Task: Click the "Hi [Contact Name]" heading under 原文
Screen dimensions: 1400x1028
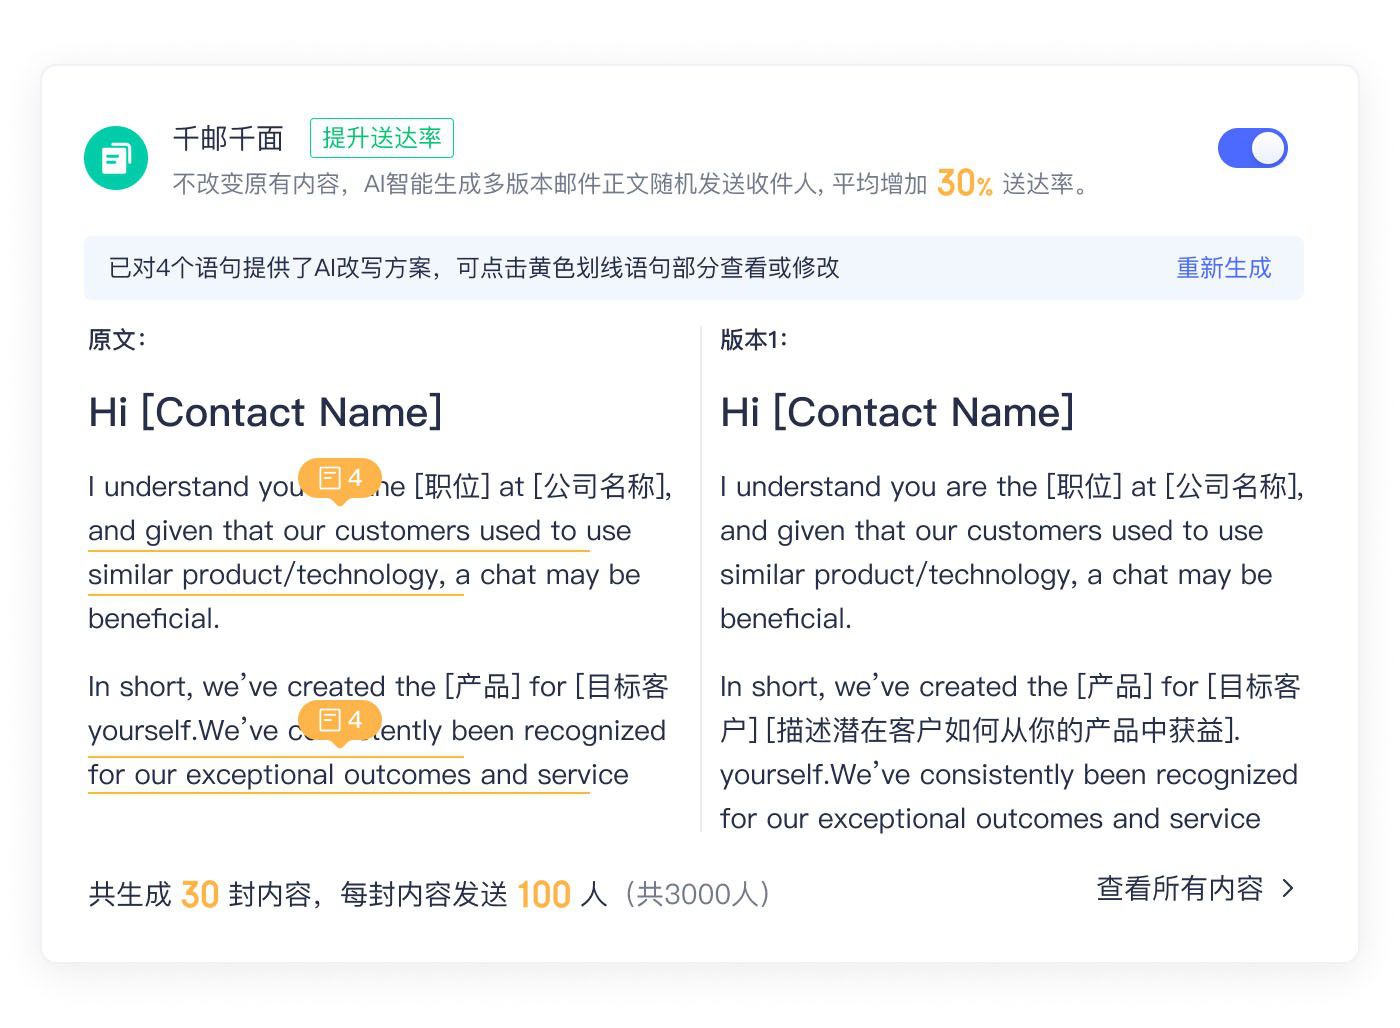Action: pos(265,412)
